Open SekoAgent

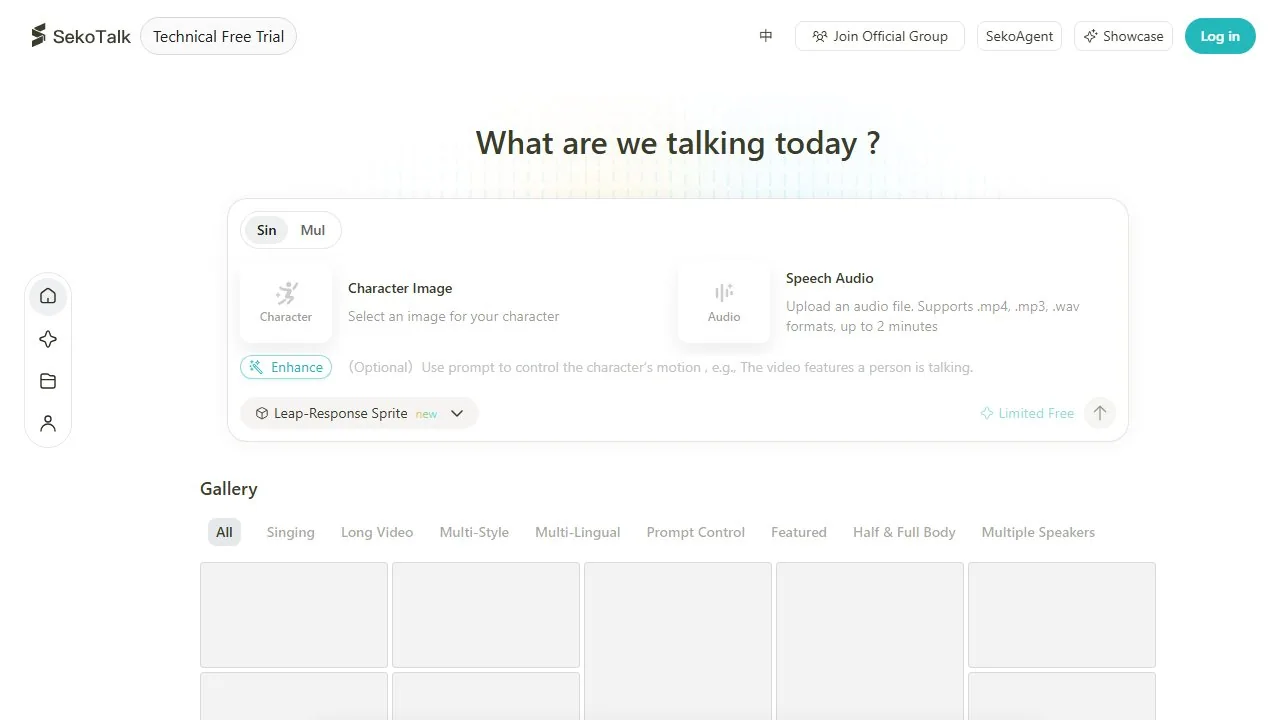[x=1019, y=36]
